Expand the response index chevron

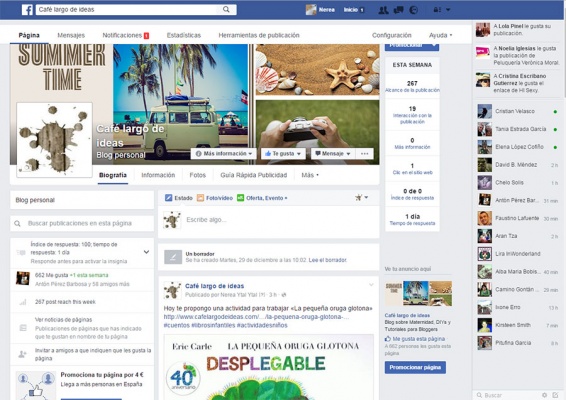click(146, 252)
